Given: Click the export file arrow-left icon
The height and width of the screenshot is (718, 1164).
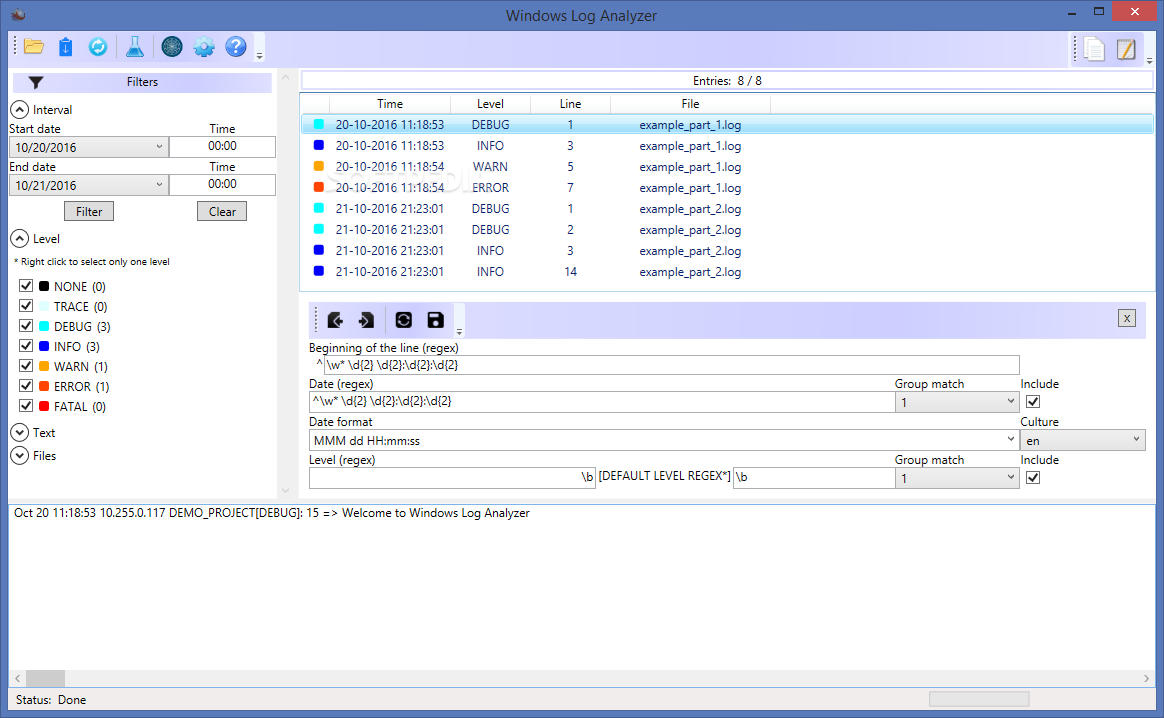Looking at the screenshot, I should tap(335, 320).
